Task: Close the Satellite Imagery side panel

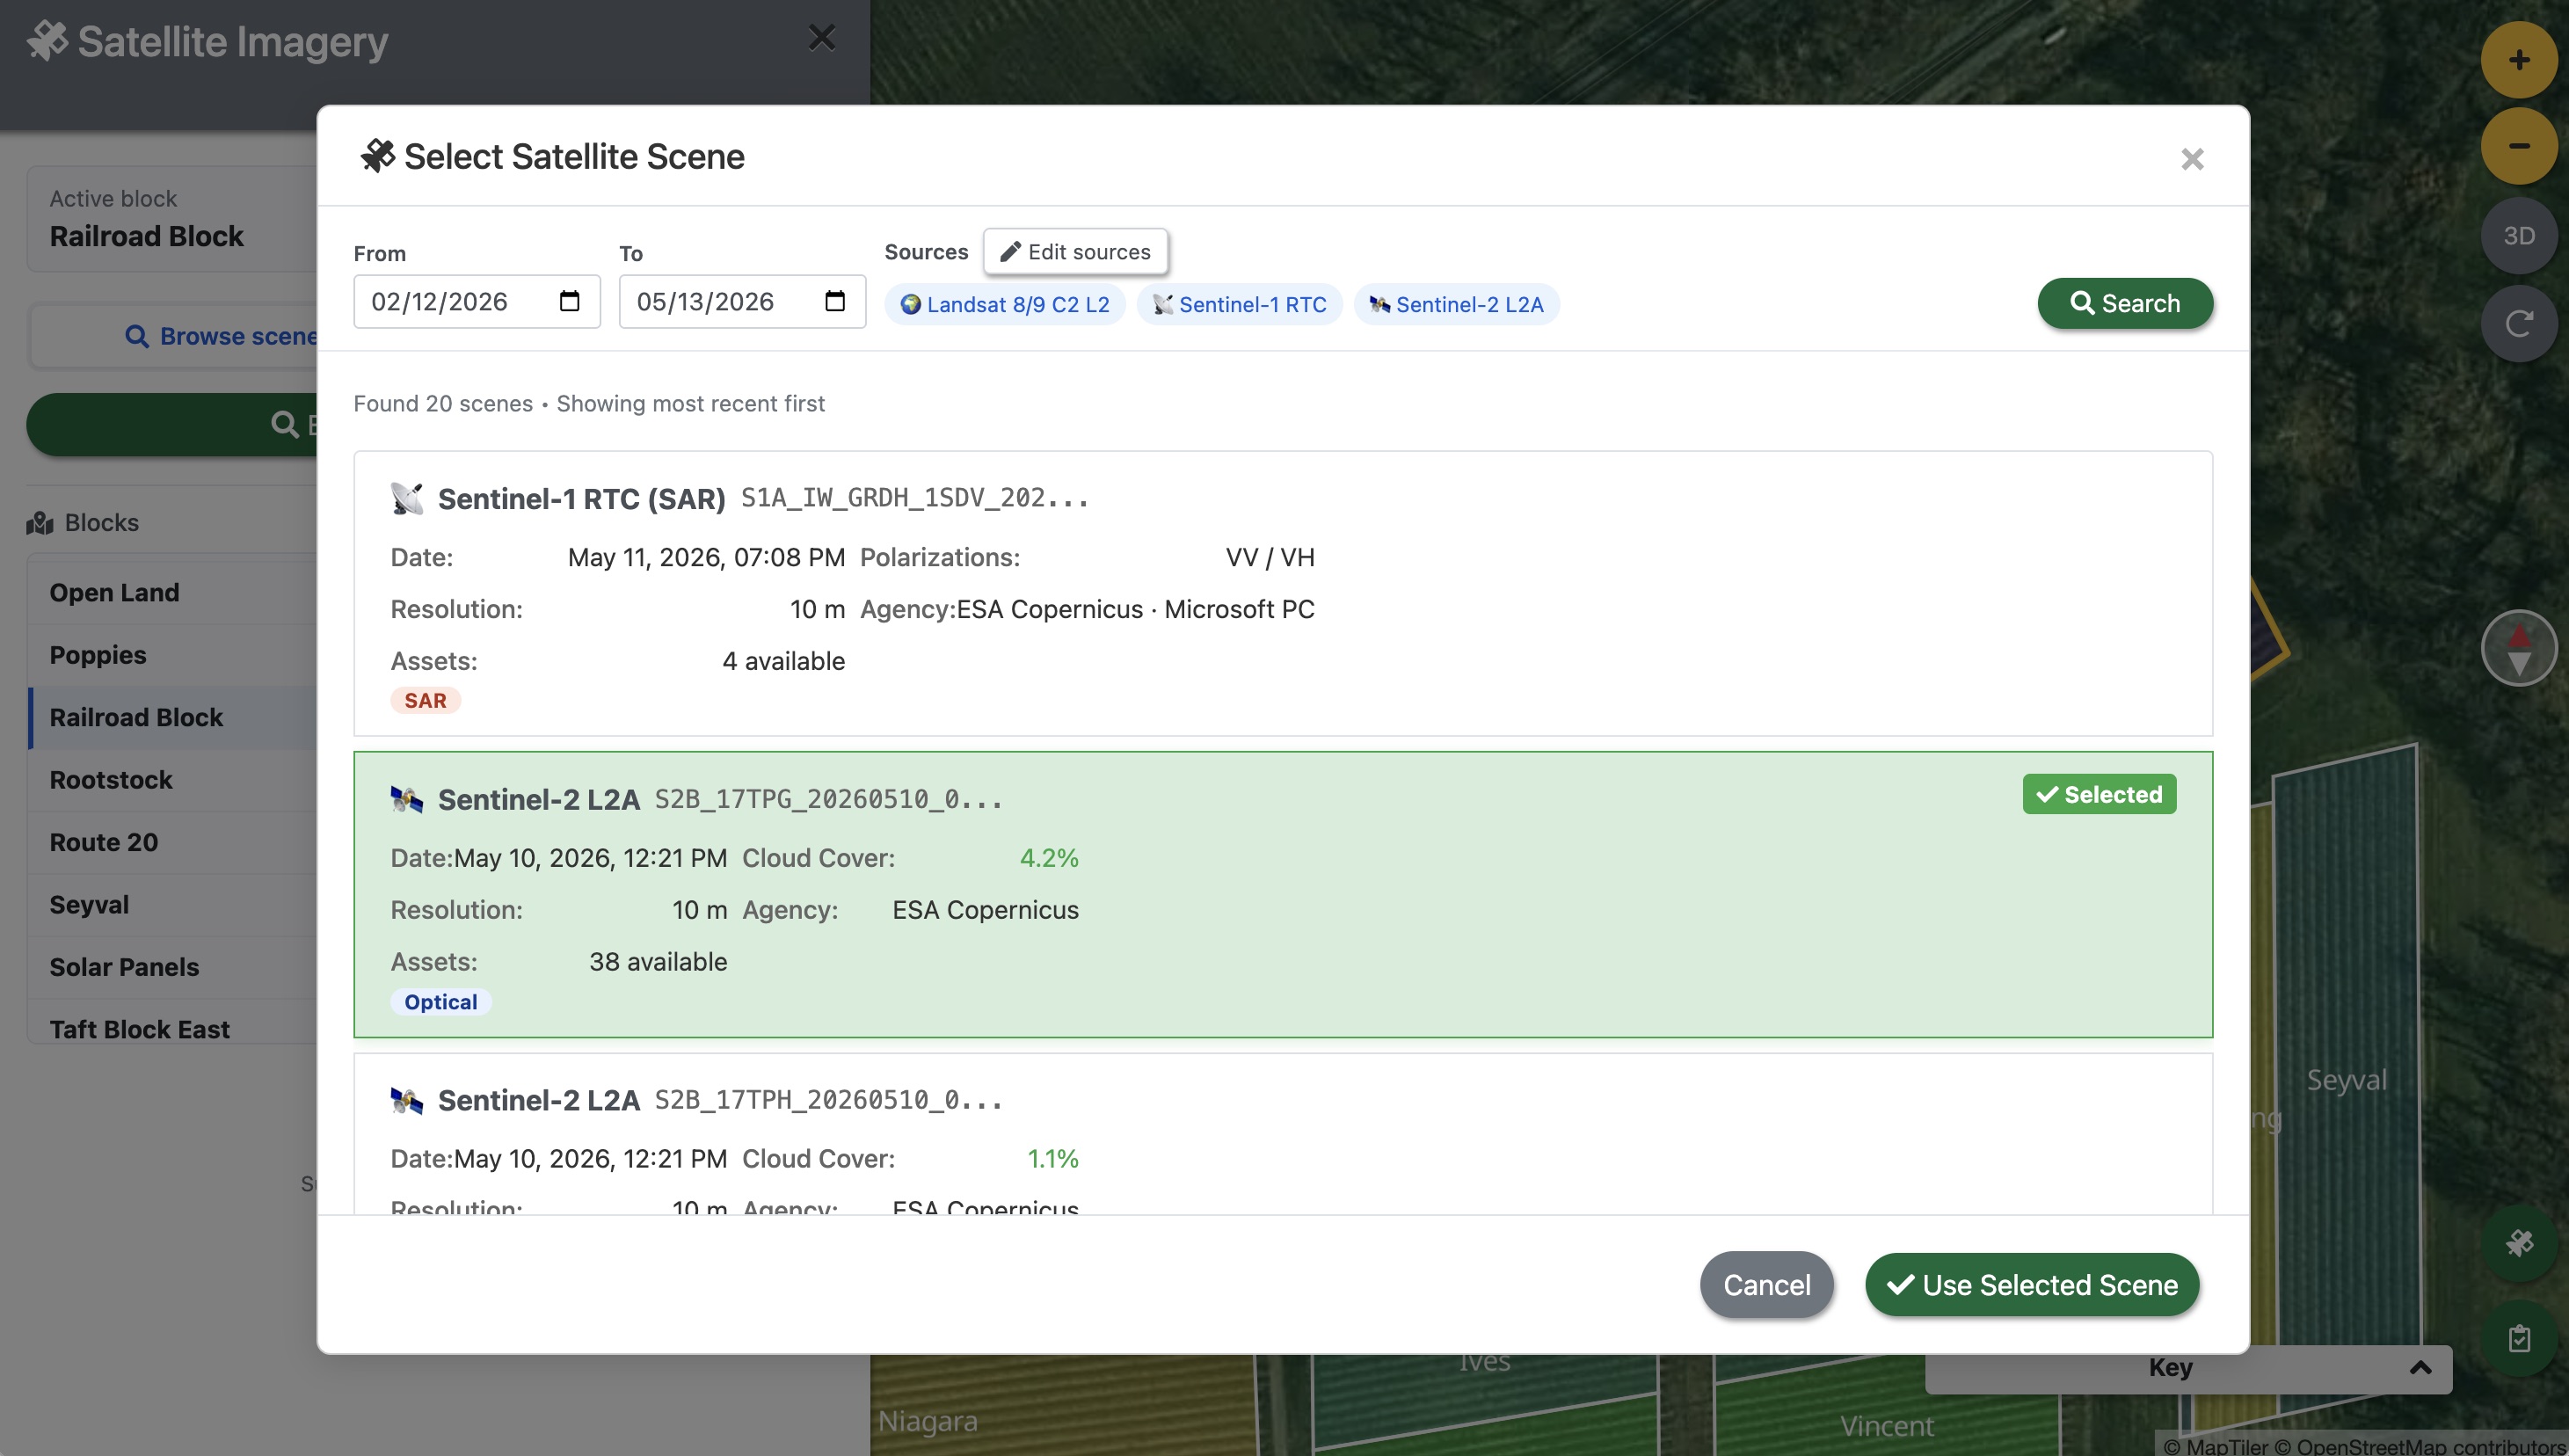Action: [821, 38]
